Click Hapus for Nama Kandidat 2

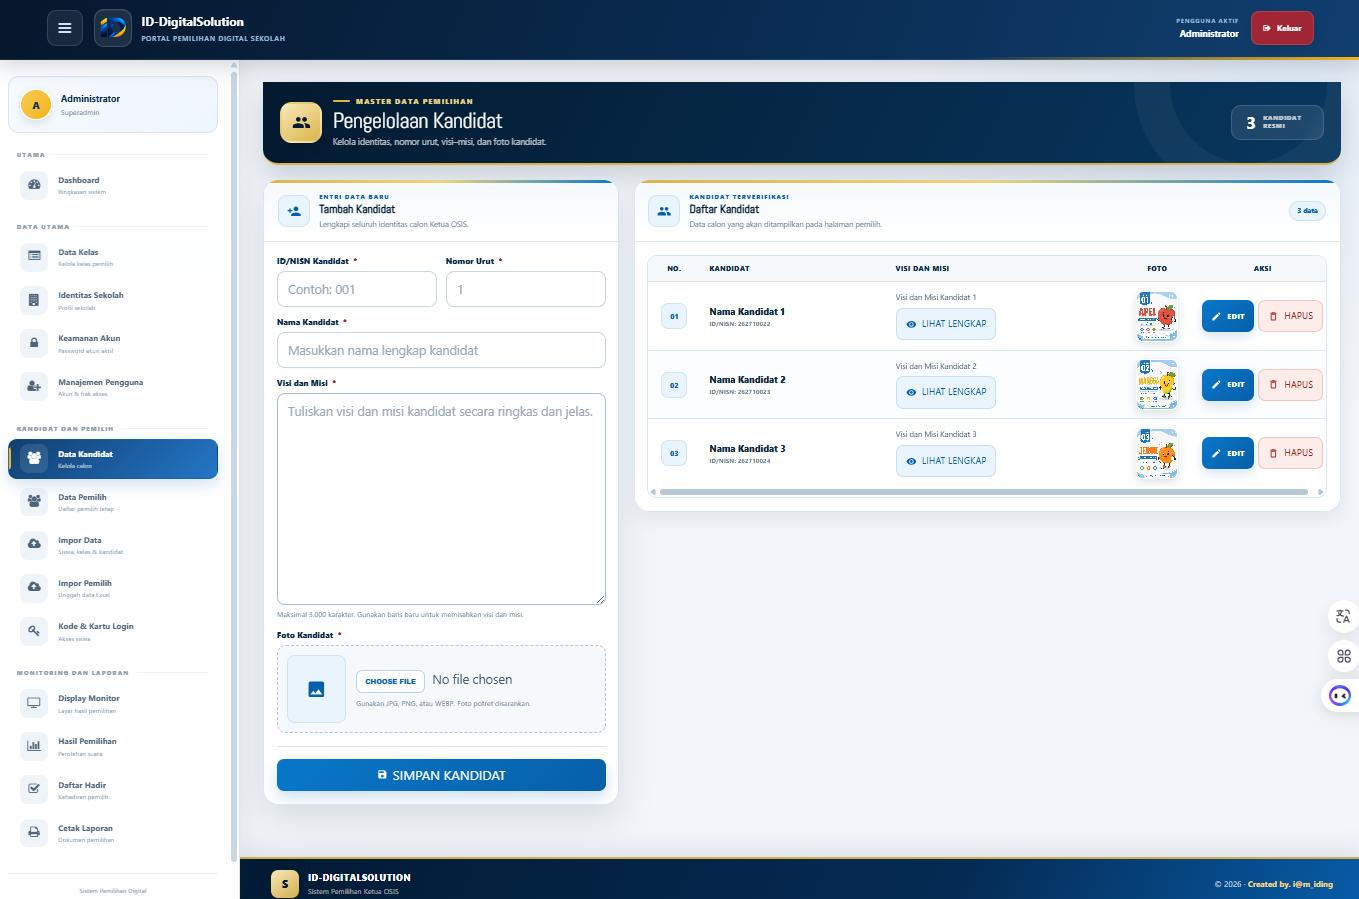(1290, 385)
